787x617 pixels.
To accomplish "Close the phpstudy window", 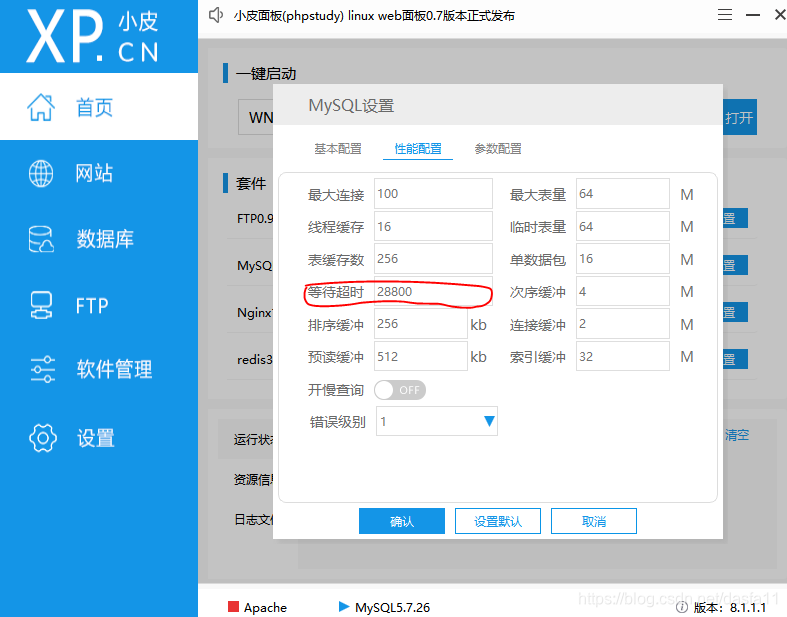I will pyautogui.click(x=780, y=15).
